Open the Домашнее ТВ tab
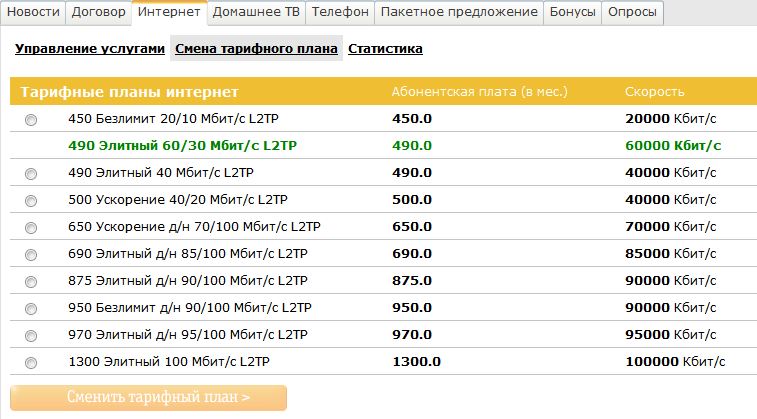 coord(257,12)
